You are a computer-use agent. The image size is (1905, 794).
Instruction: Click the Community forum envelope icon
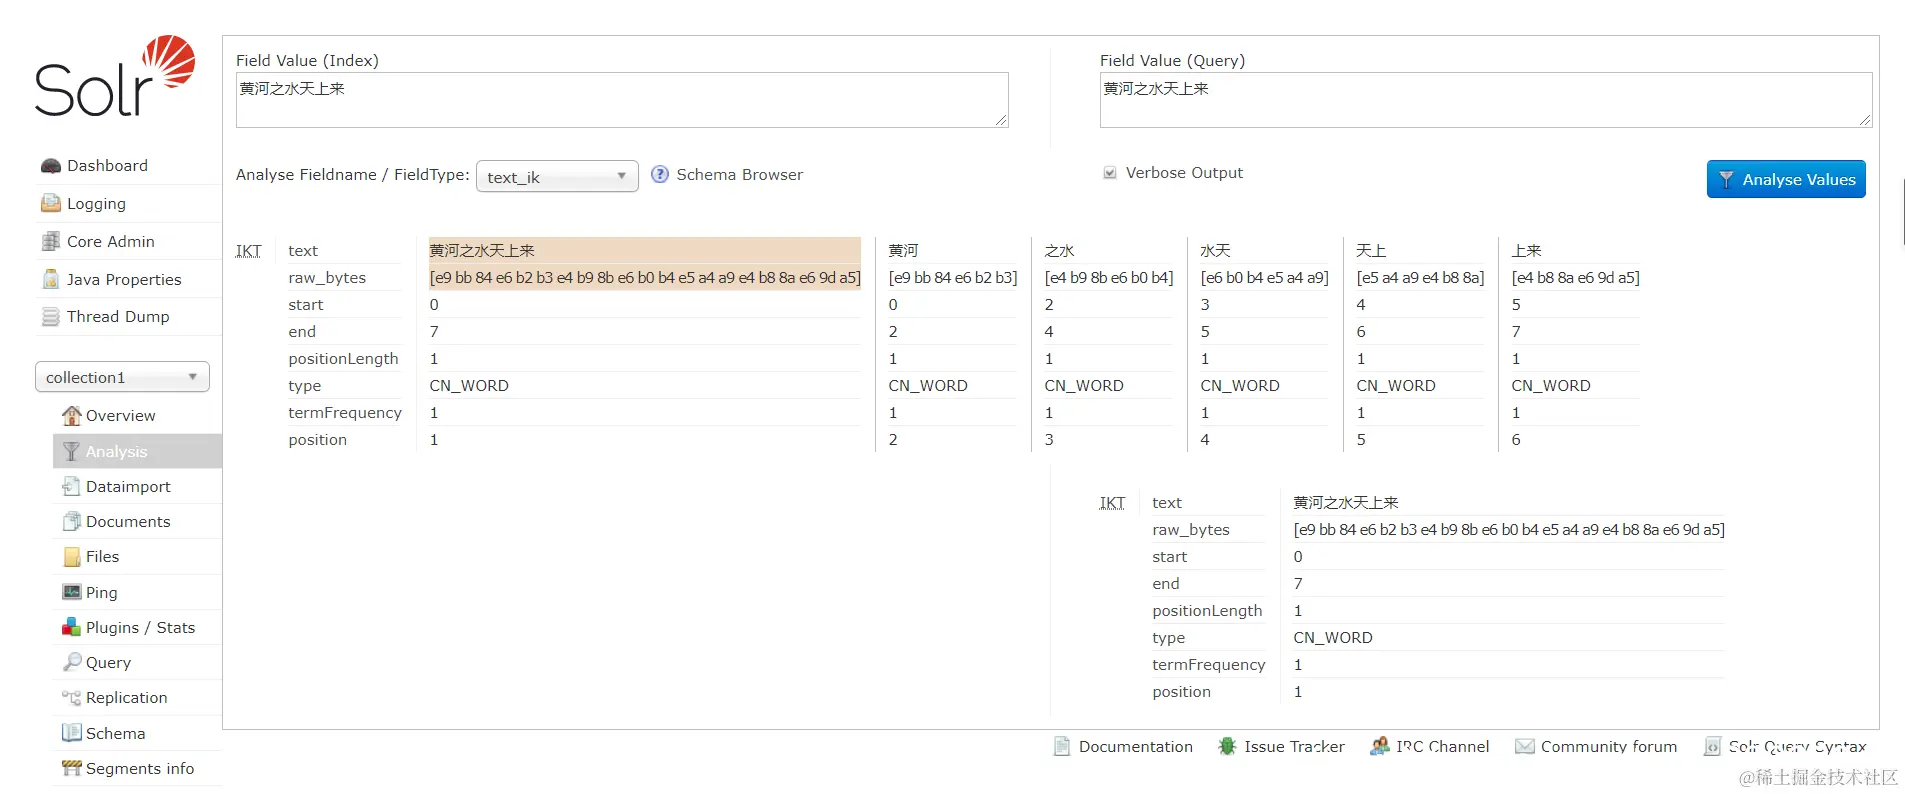point(1525,747)
